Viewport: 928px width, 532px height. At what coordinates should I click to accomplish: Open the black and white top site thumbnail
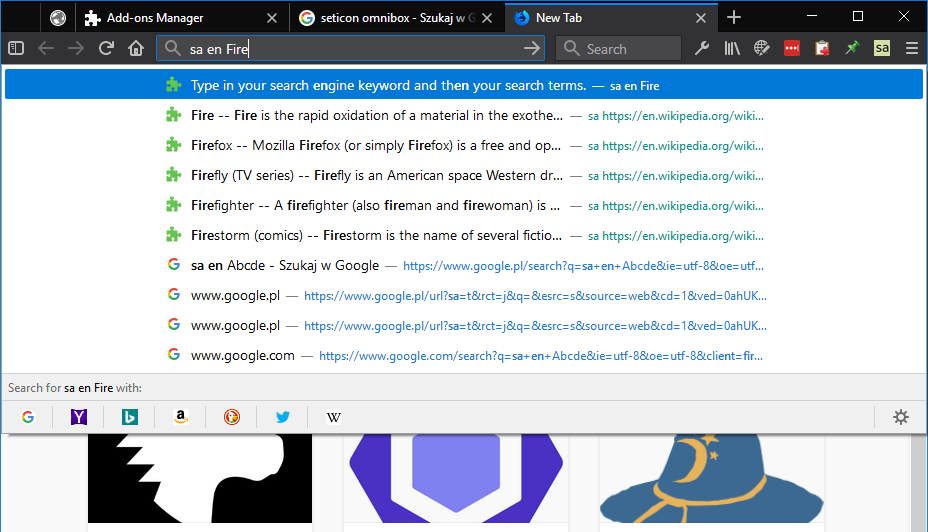(x=200, y=478)
